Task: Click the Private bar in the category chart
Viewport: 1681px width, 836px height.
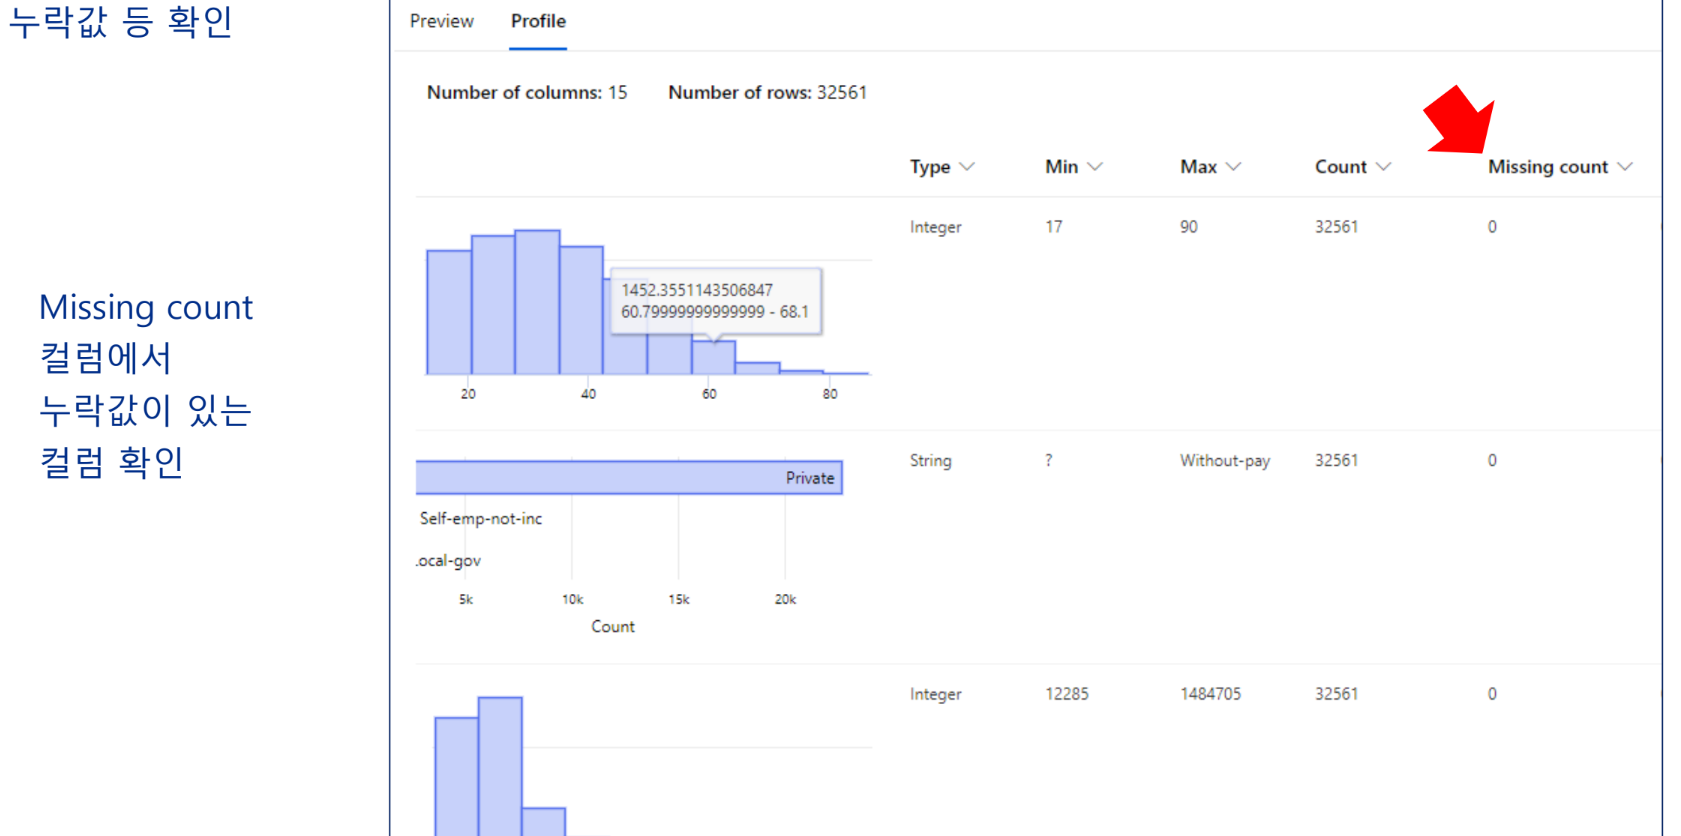Action: pos(629,477)
